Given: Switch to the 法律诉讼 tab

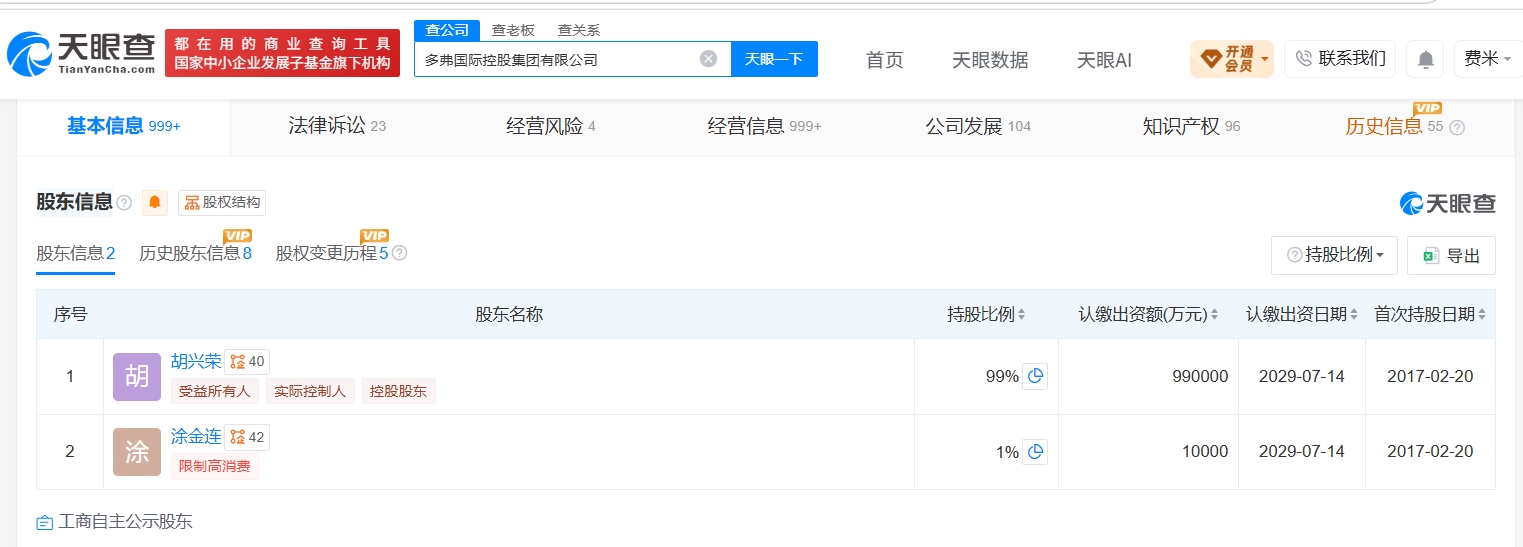Looking at the screenshot, I should [337, 126].
